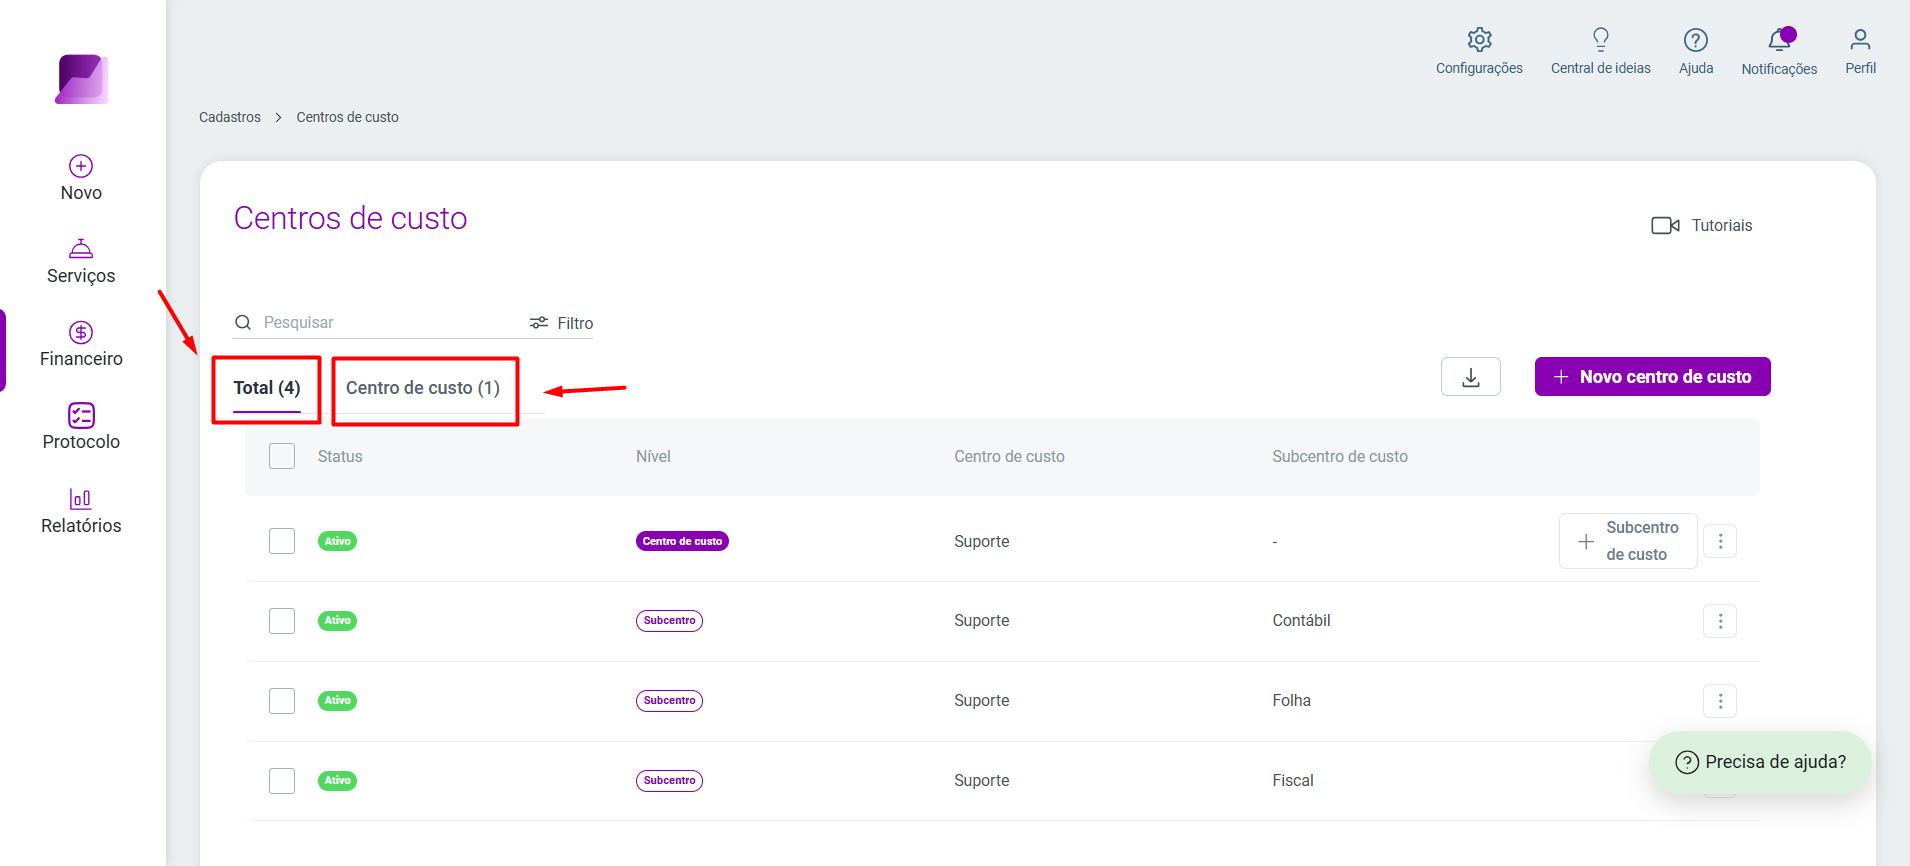This screenshot has width=1910, height=866.
Task: Open Relatórios in the sidebar
Action: pos(81,512)
